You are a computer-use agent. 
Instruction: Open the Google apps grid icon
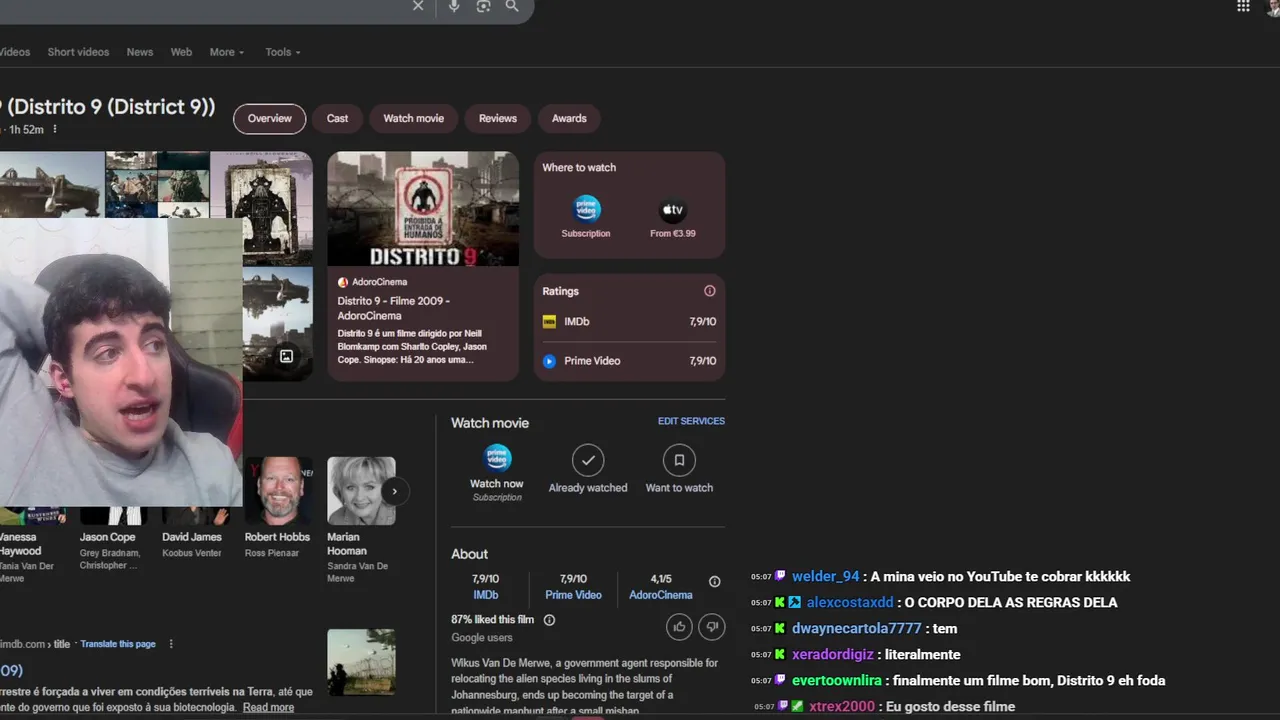tap(1243, 6)
